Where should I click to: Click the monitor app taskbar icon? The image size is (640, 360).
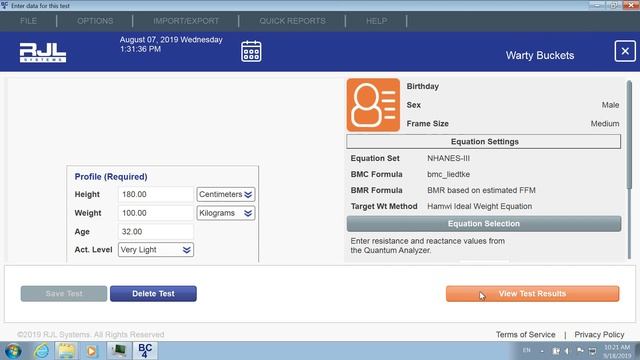coord(119,351)
